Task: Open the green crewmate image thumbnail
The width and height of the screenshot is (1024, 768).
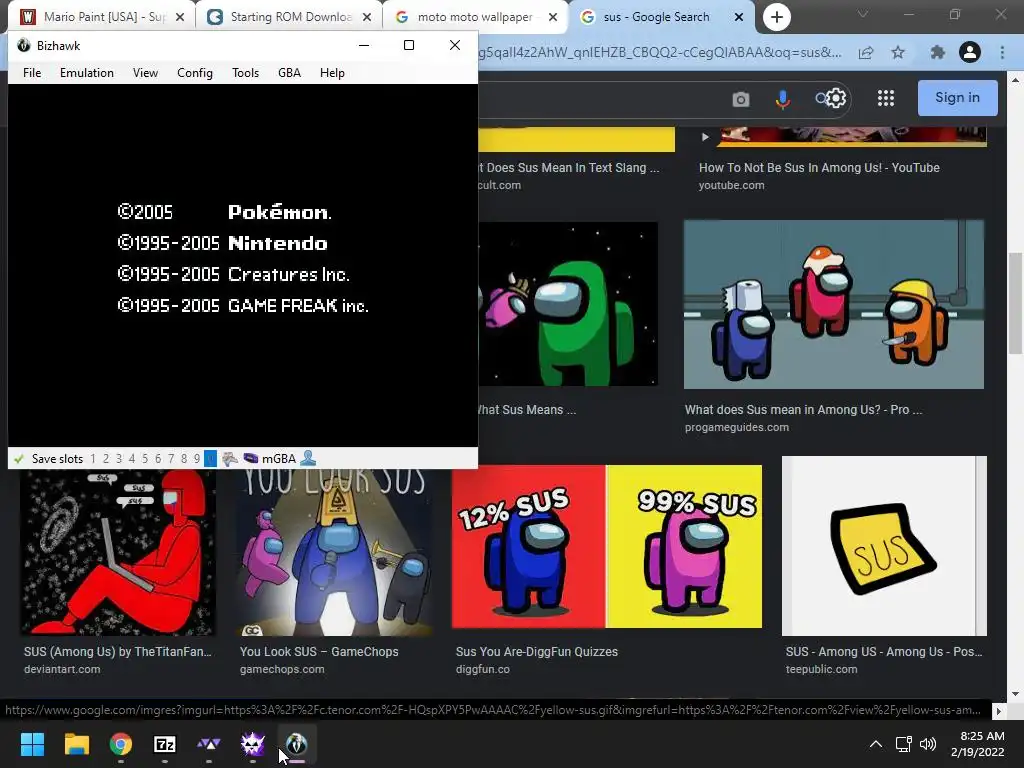Action: [x=568, y=304]
